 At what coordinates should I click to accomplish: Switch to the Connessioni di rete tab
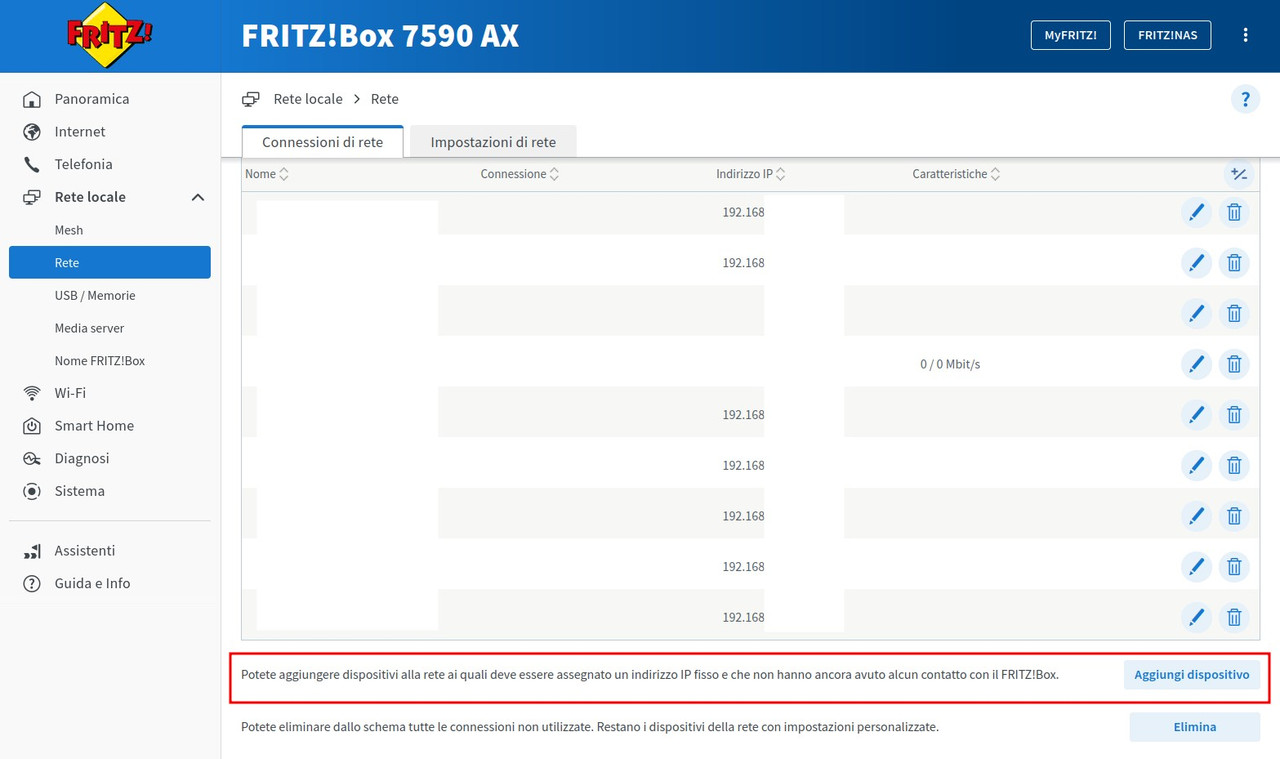tap(322, 142)
